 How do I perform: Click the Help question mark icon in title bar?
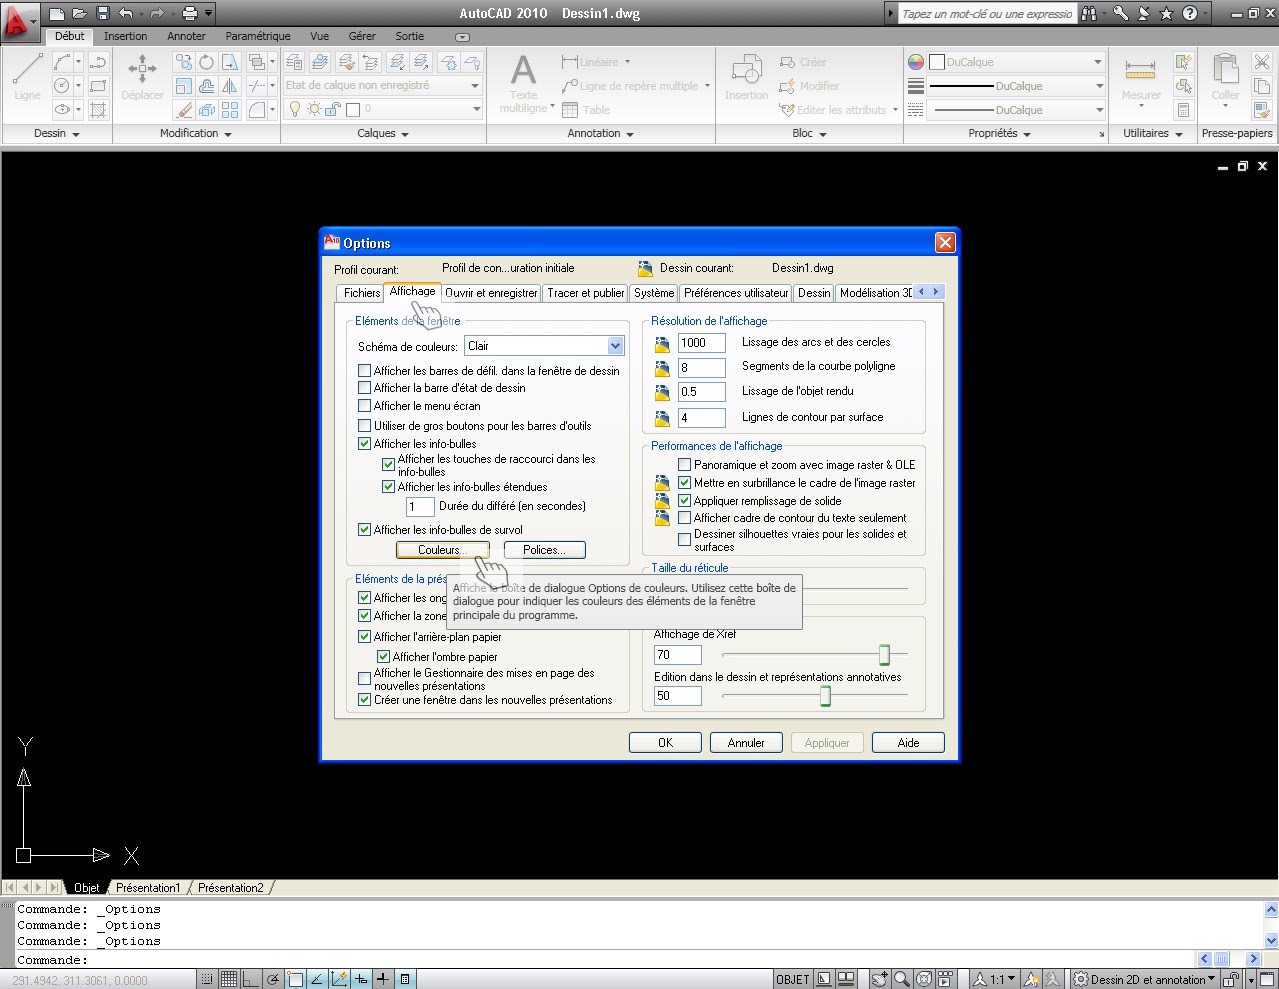pyautogui.click(x=1189, y=13)
